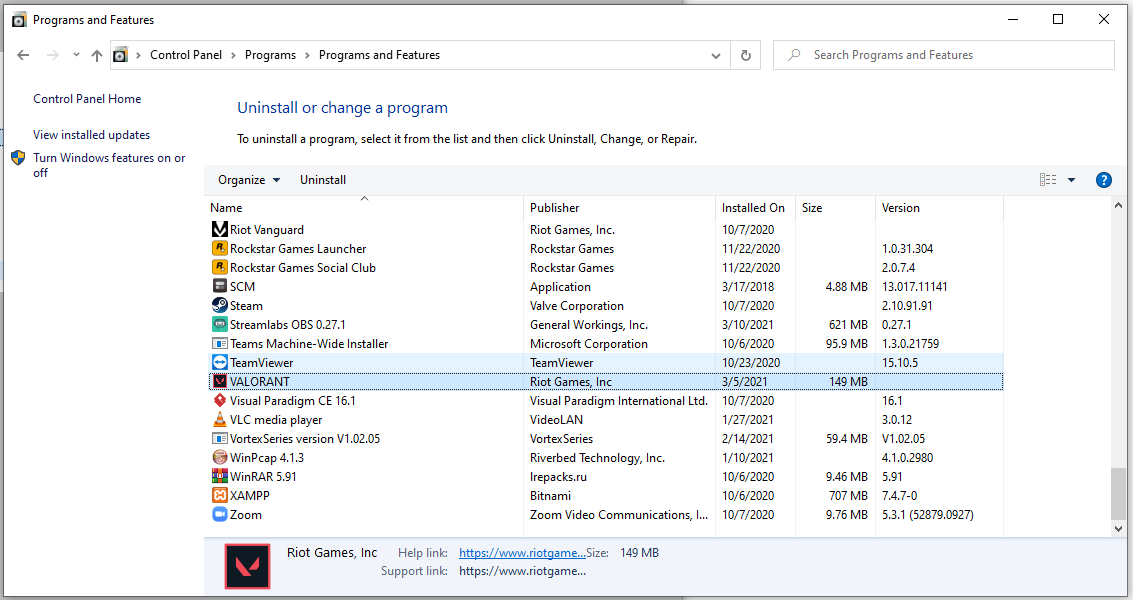The height and width of the screenshot is (600, 1133).
Task: Expand the address bar history dropdown
Action: tap(715, 56)
